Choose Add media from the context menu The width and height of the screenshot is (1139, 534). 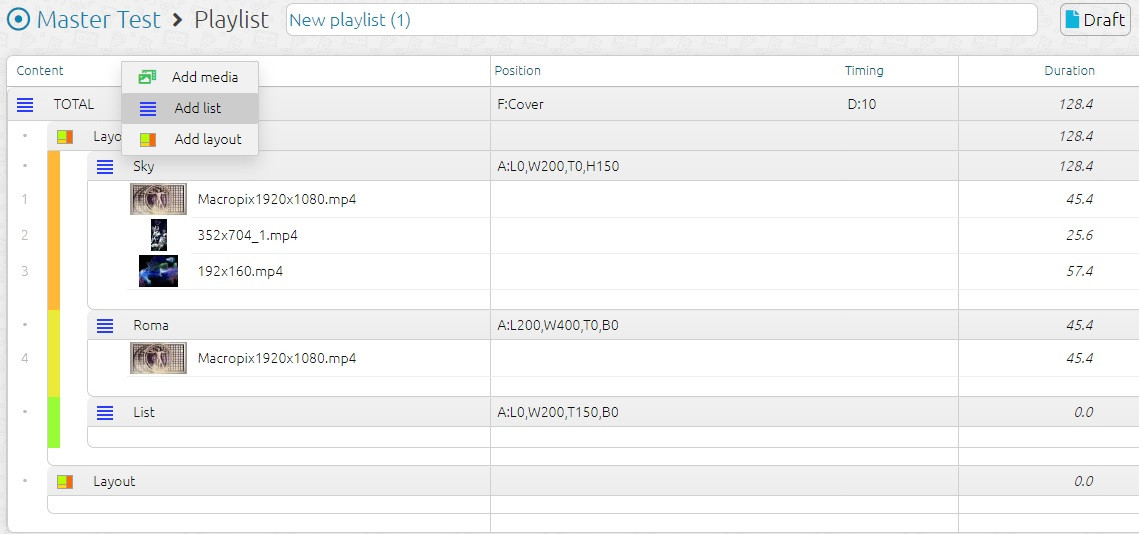pos(204,77)
